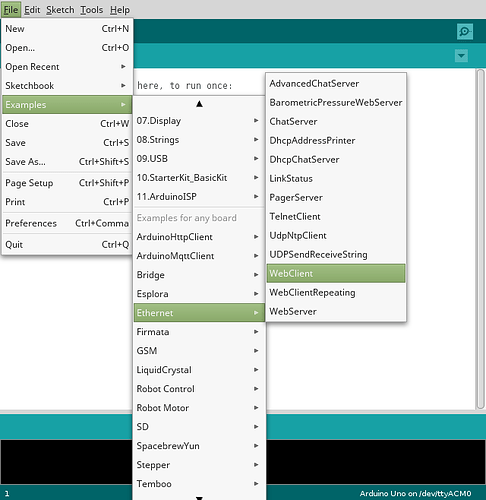
Task: Open UdpNtpClient example
Action: [336, 236]
